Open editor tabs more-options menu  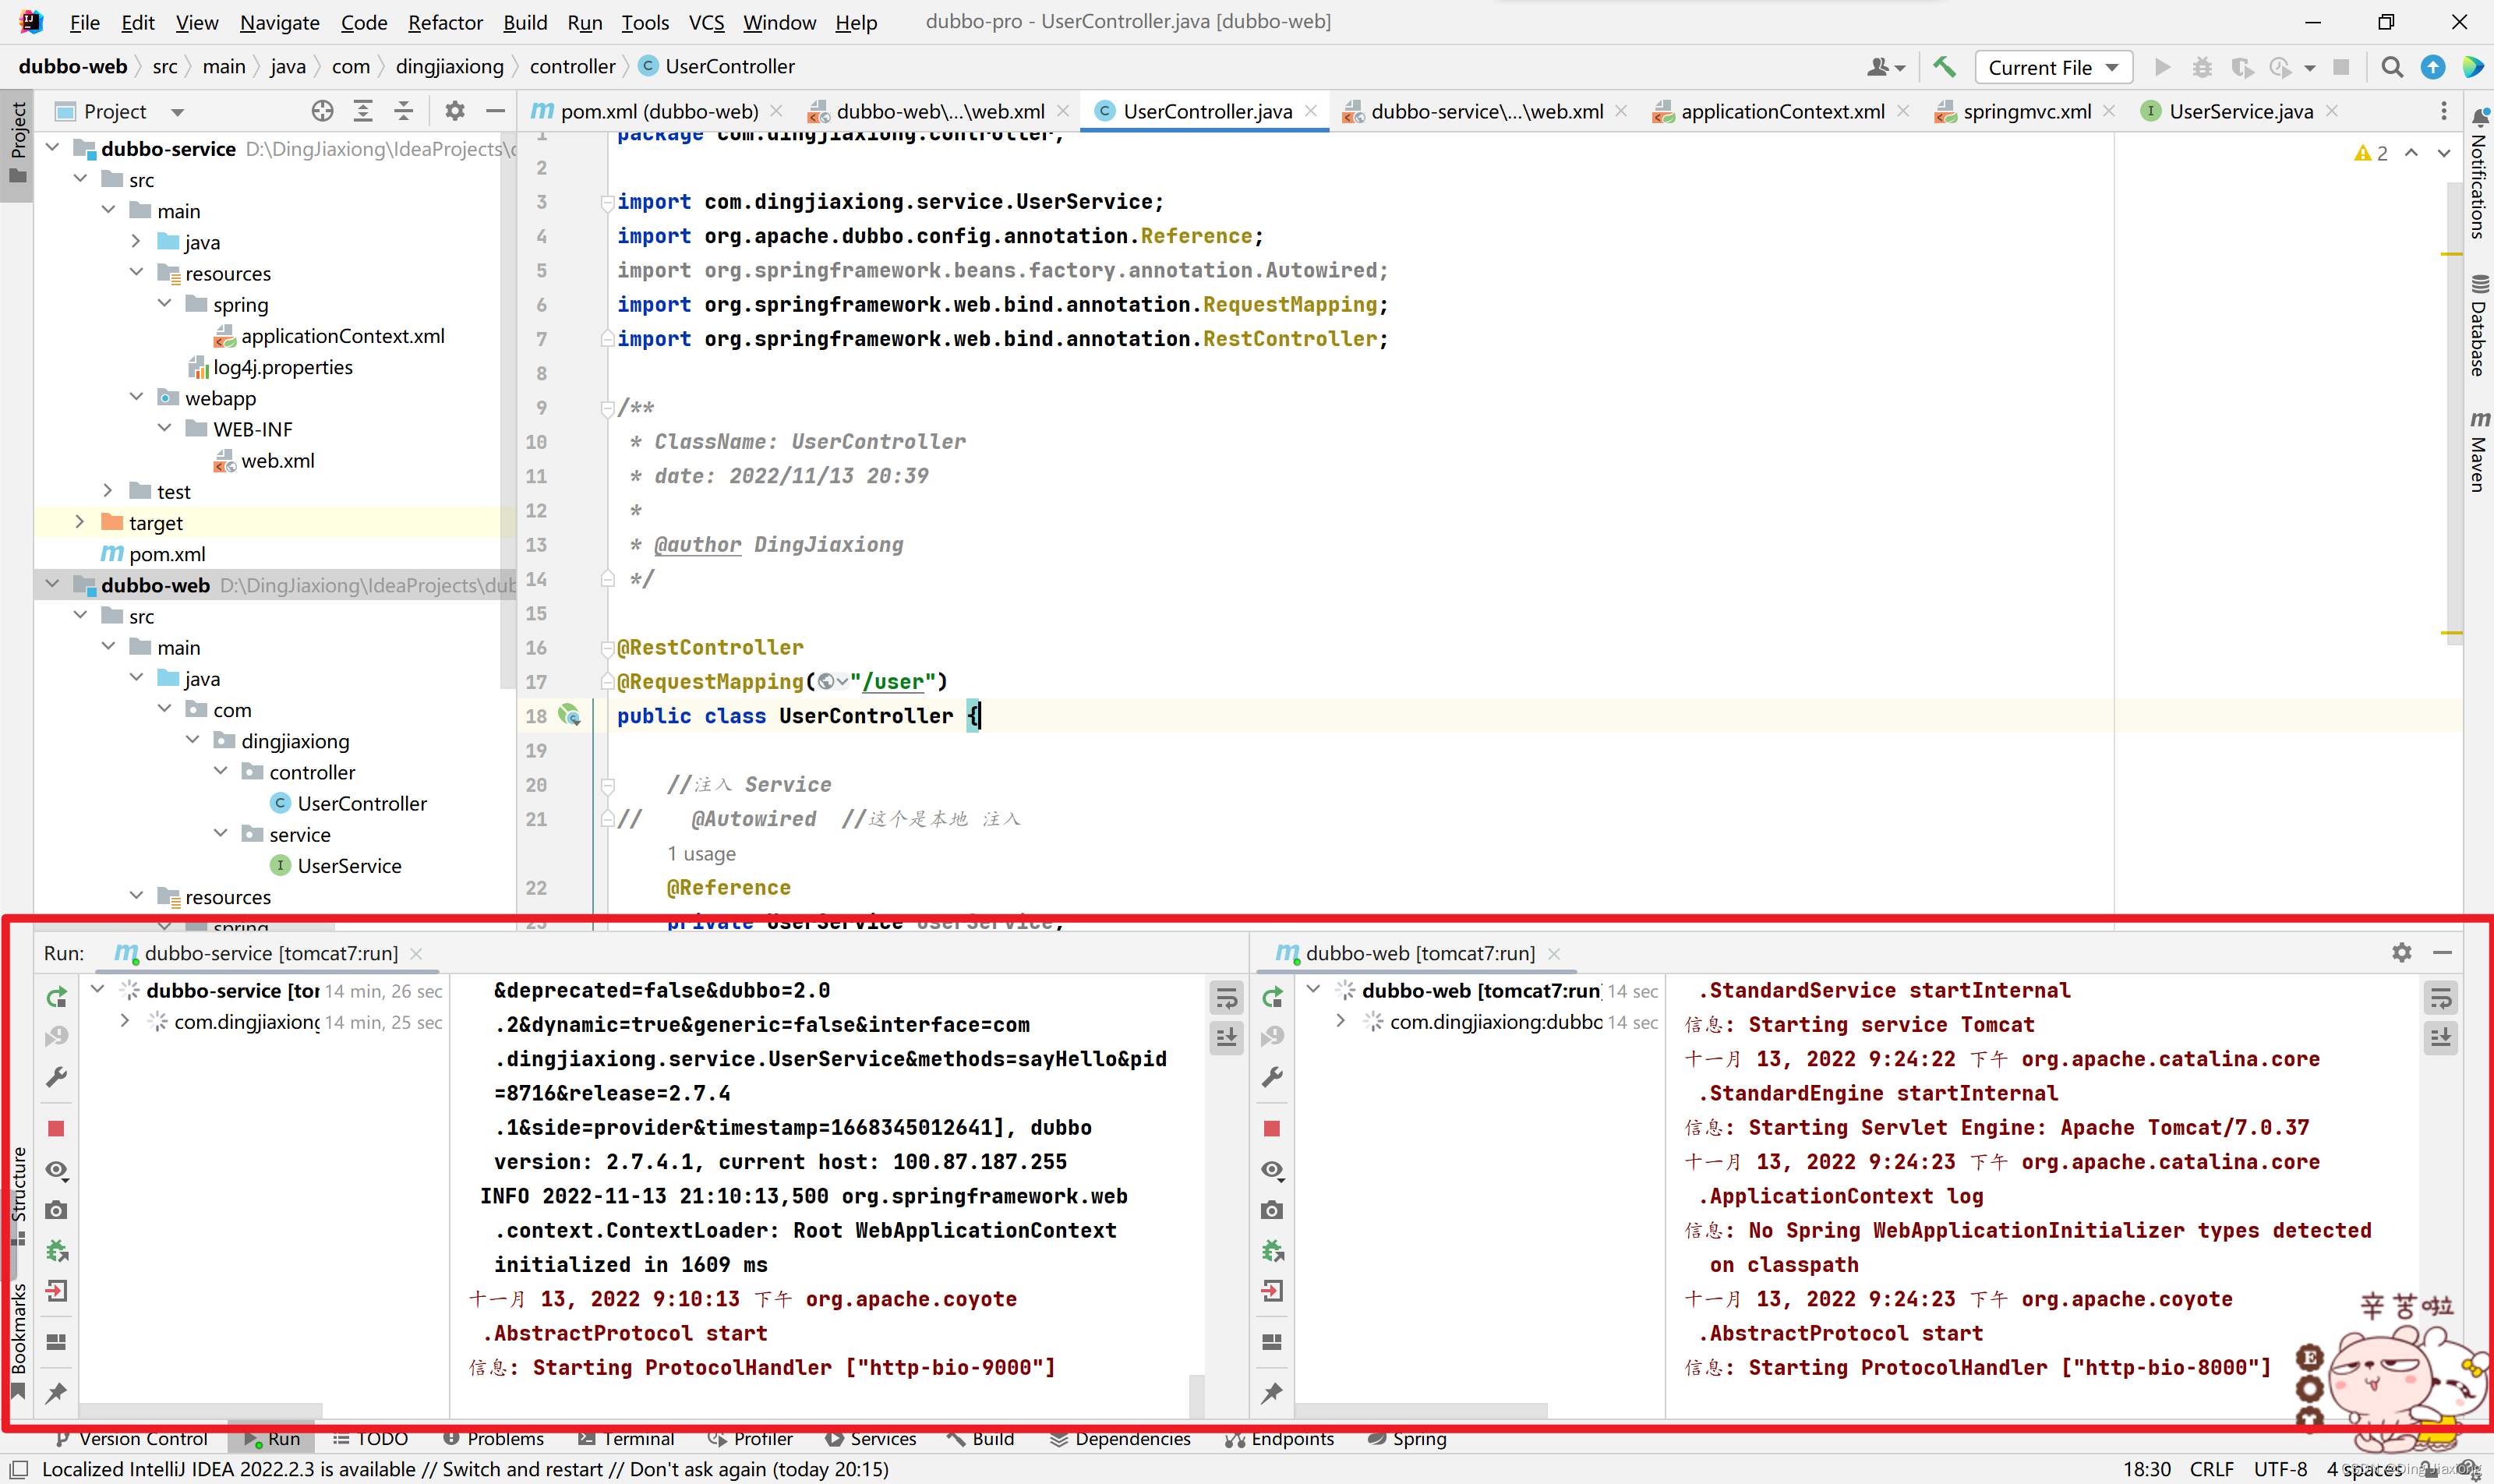pyautogui.click(x=2443, y=111)
